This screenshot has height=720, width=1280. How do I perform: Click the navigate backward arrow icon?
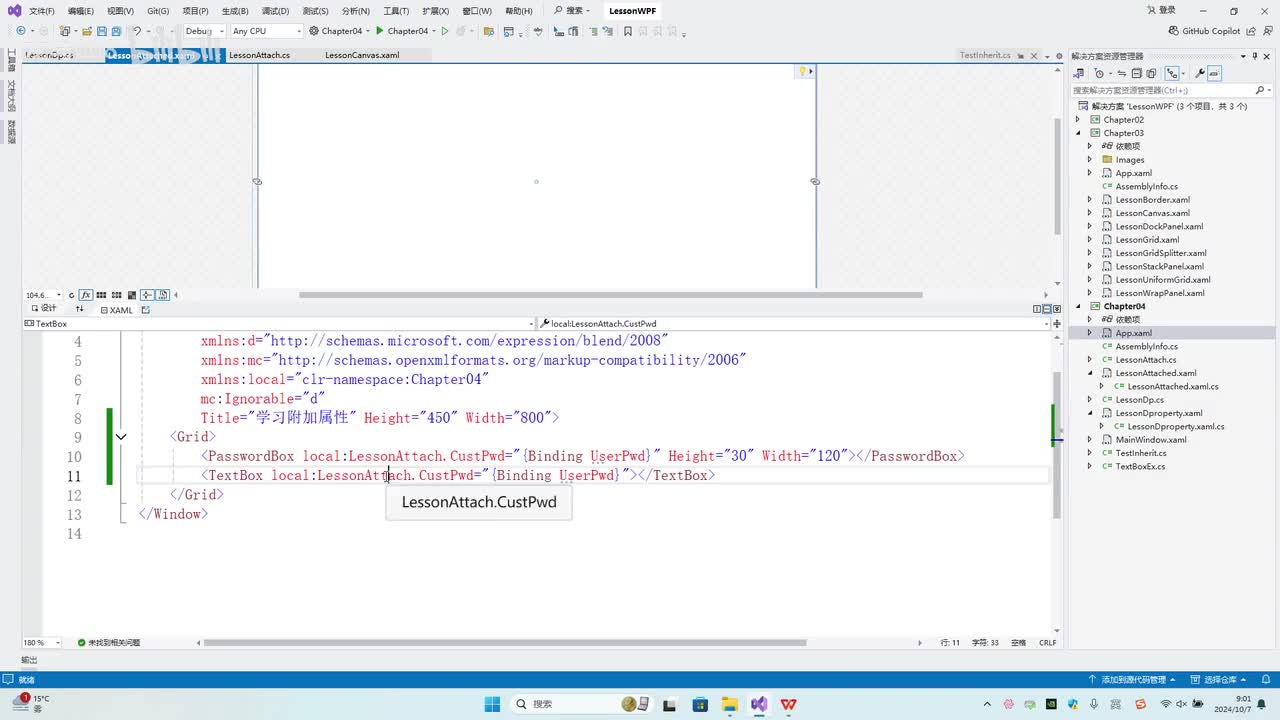point(20,31)
